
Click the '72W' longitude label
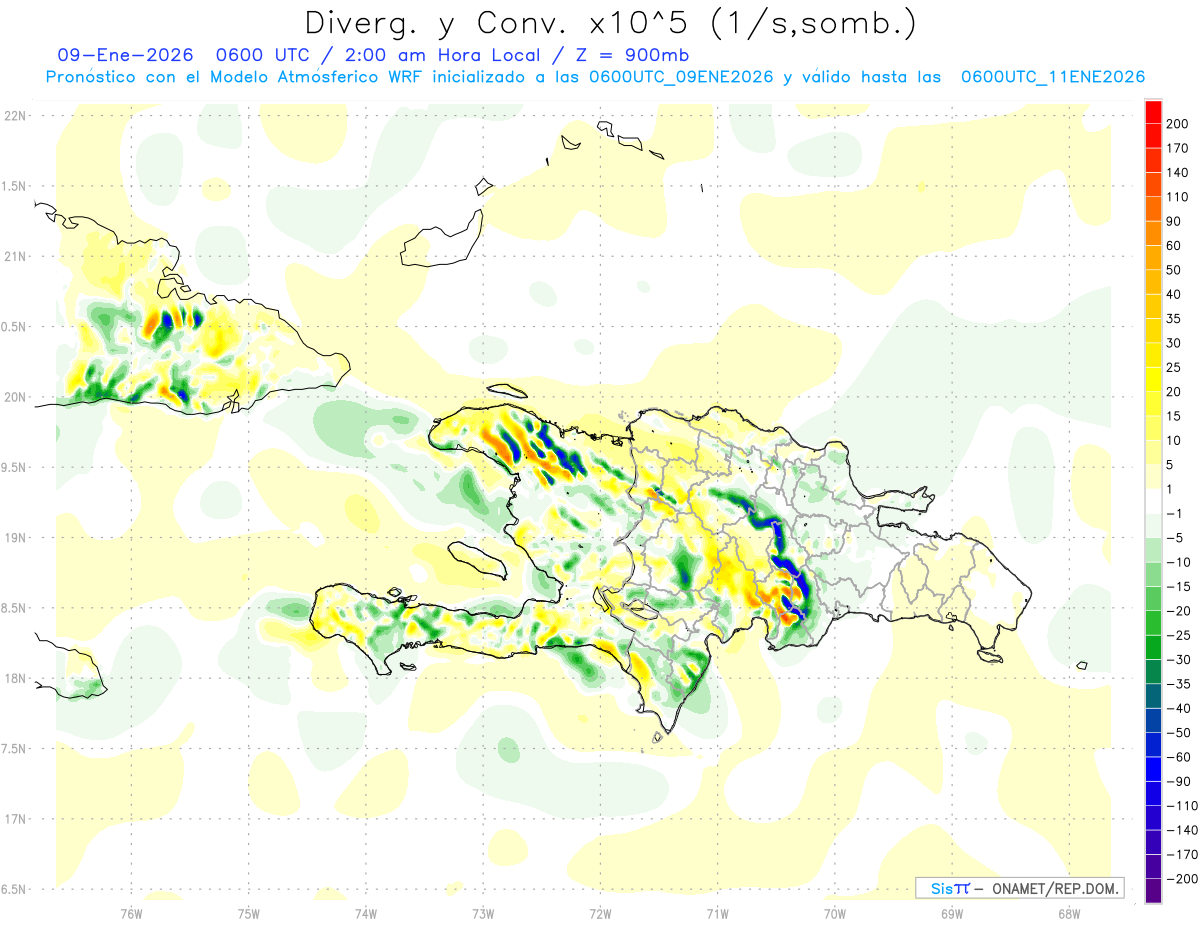[600, 913]
